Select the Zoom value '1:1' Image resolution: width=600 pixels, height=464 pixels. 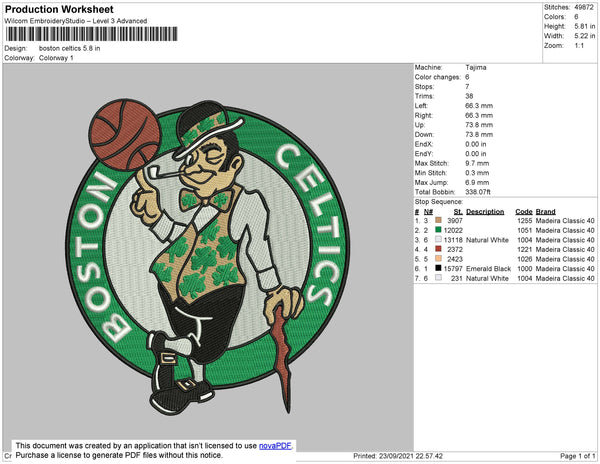[x=579, y=46]
